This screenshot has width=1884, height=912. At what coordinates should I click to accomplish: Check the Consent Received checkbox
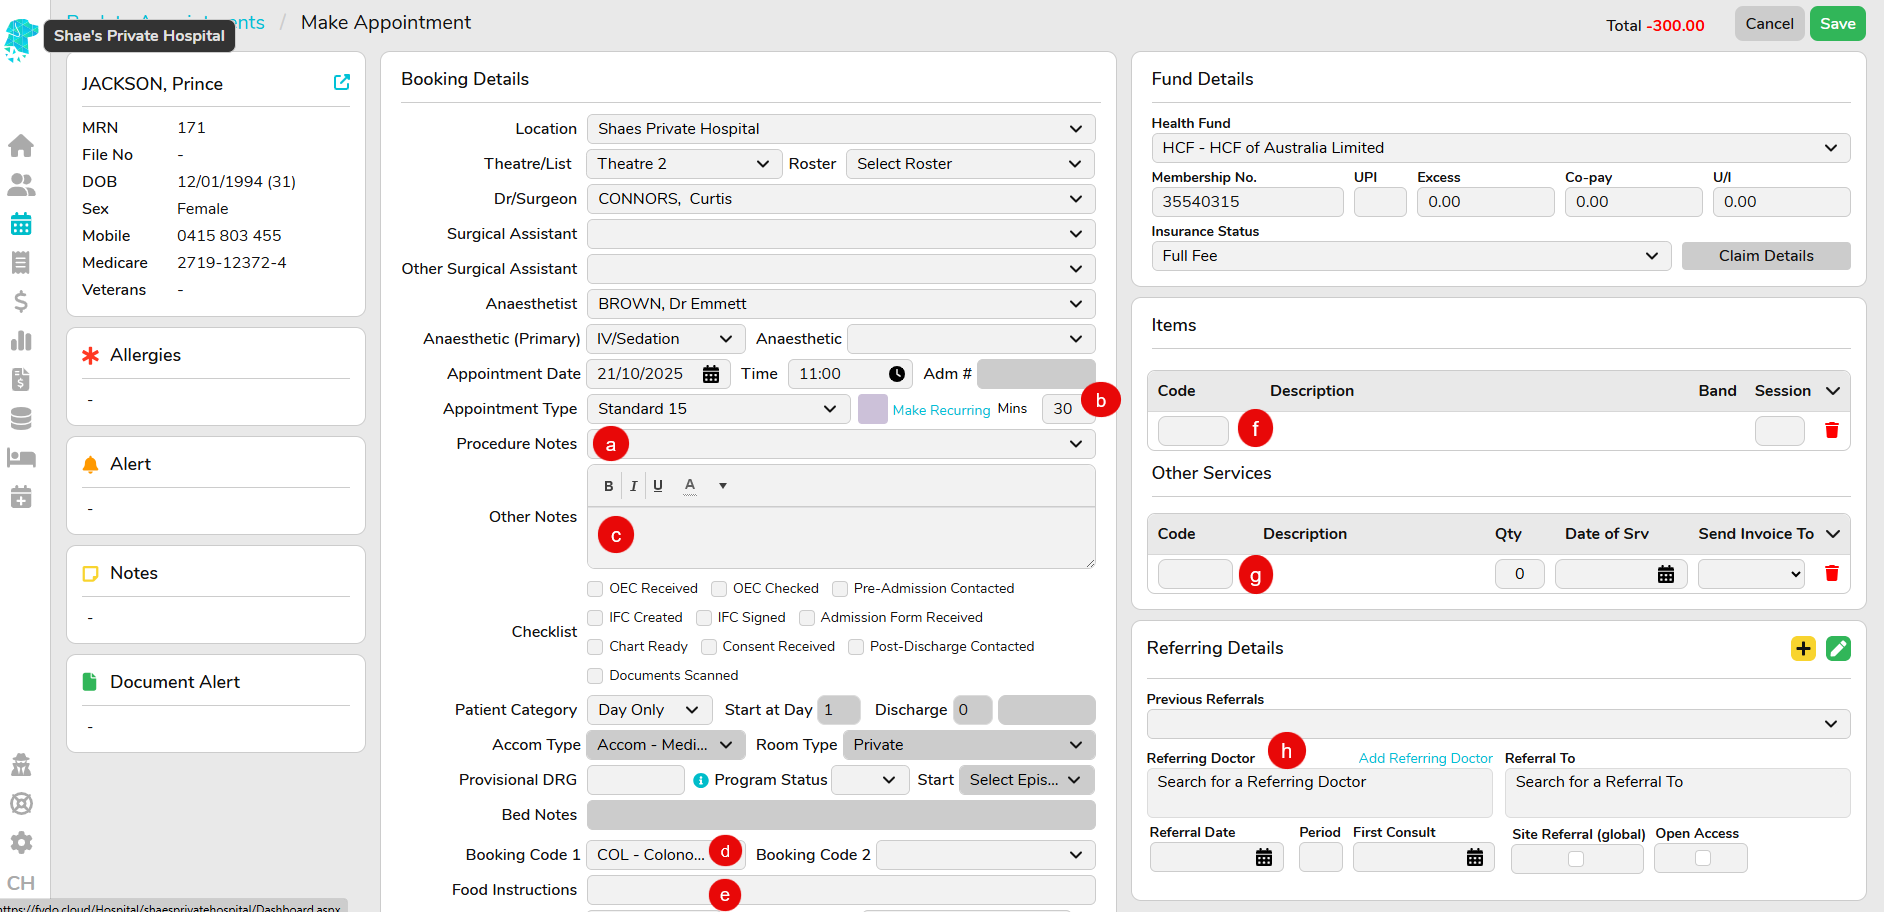709,647
